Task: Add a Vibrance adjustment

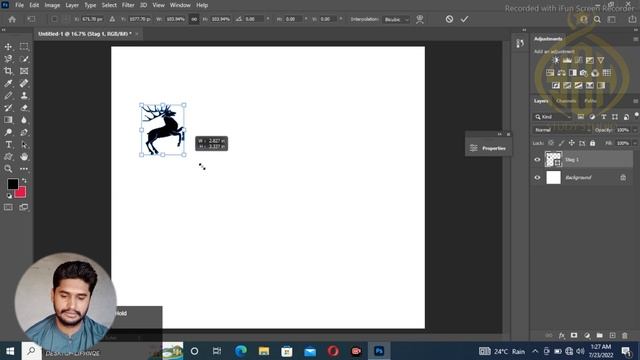Action: pos(601,60)
